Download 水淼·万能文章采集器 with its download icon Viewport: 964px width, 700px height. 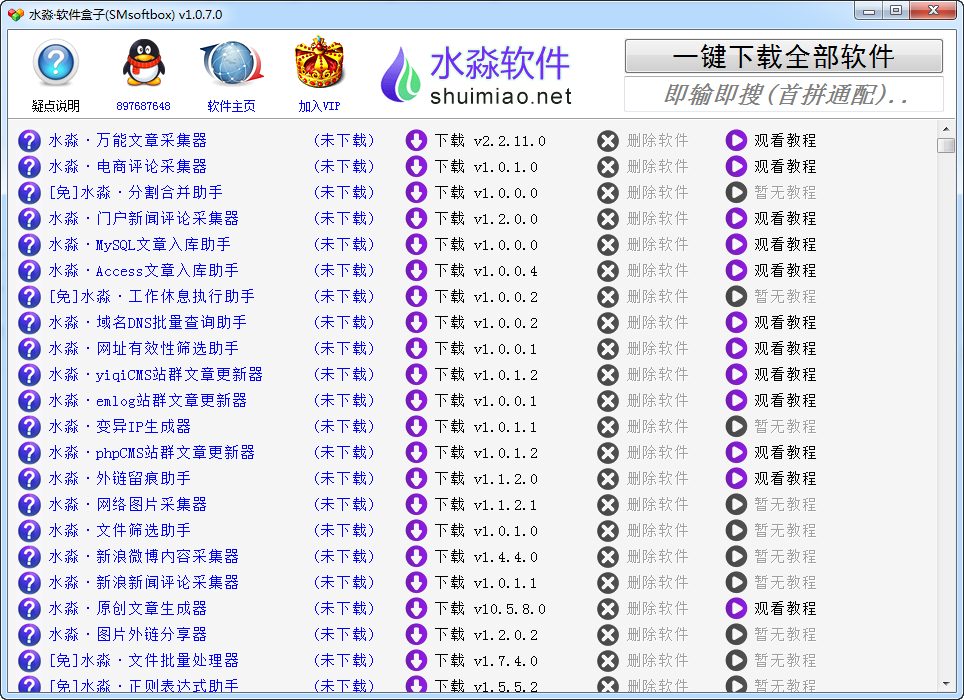416,141
